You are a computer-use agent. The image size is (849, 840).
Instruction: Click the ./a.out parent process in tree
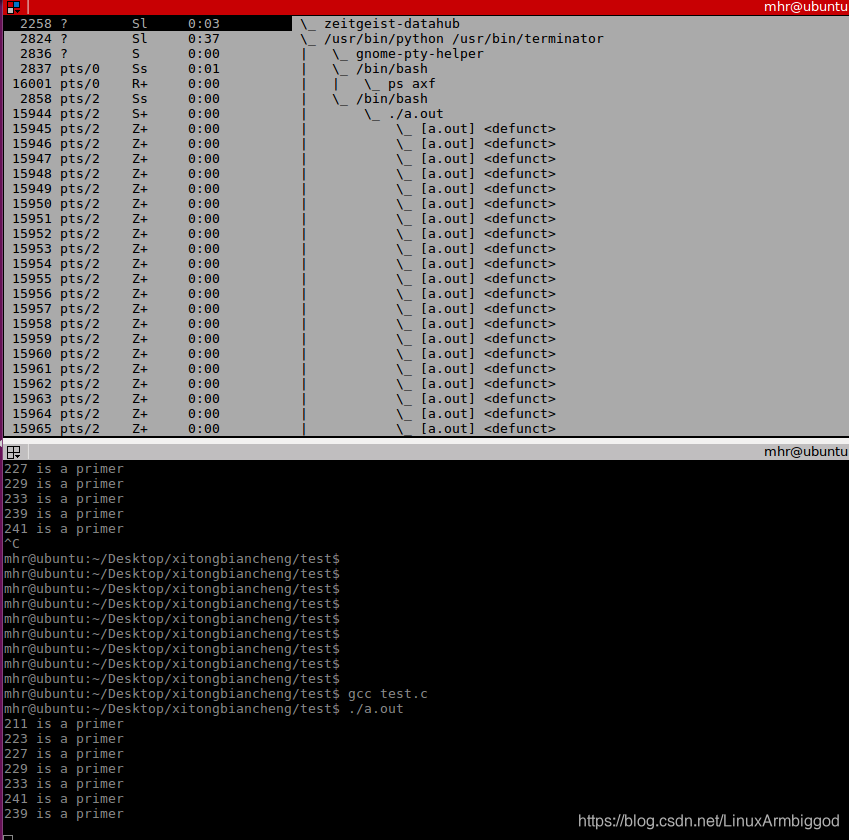pyautogui.click(x=416, y=114)
